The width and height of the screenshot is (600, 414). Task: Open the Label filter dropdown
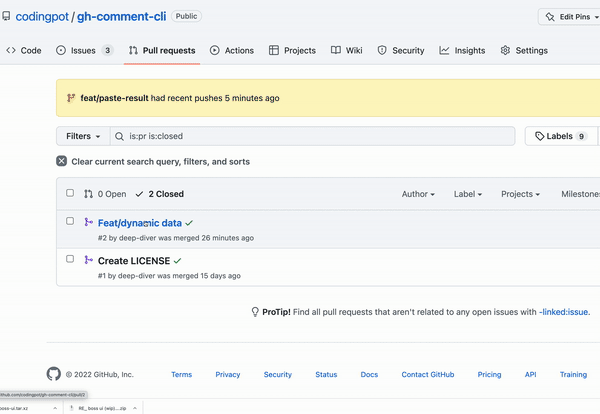point(468,194)
